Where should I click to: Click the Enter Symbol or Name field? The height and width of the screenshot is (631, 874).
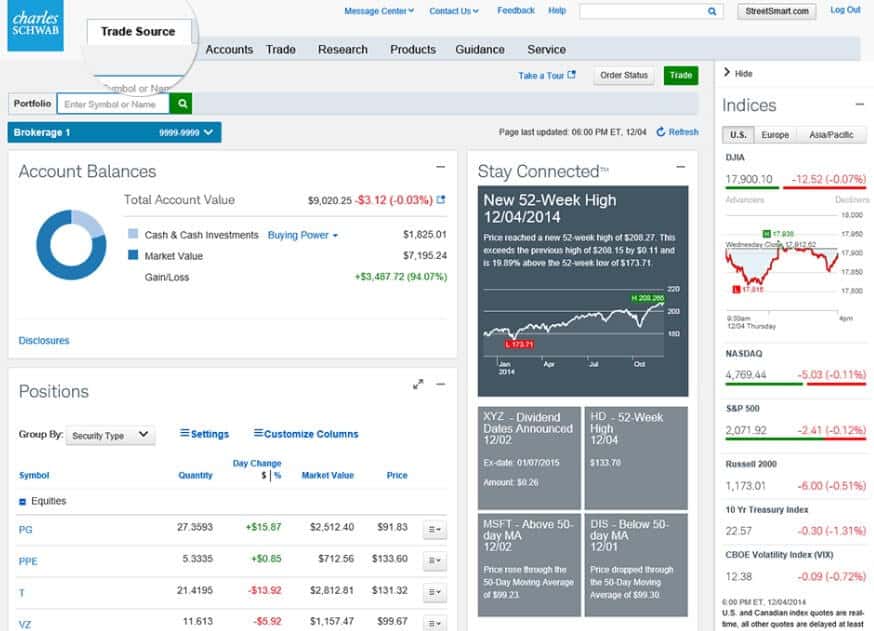coord(114,104)
